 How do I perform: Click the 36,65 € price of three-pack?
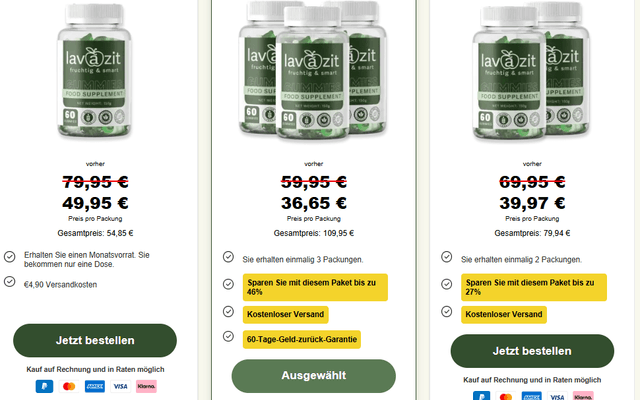point(313,203)
